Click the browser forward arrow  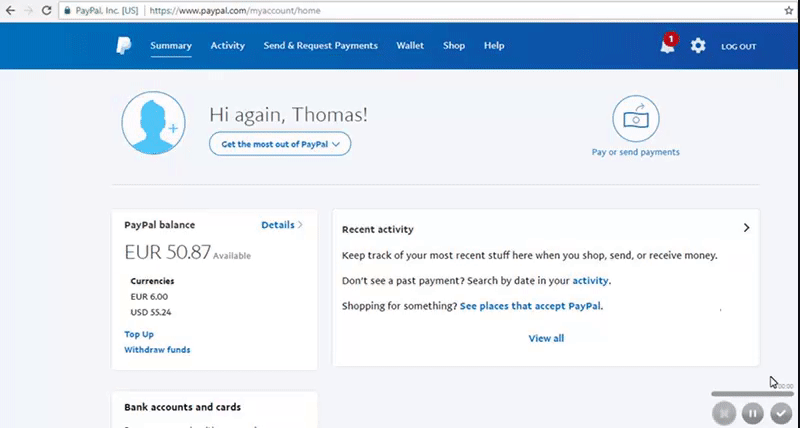pyautogui.click(x=28, y=10)
